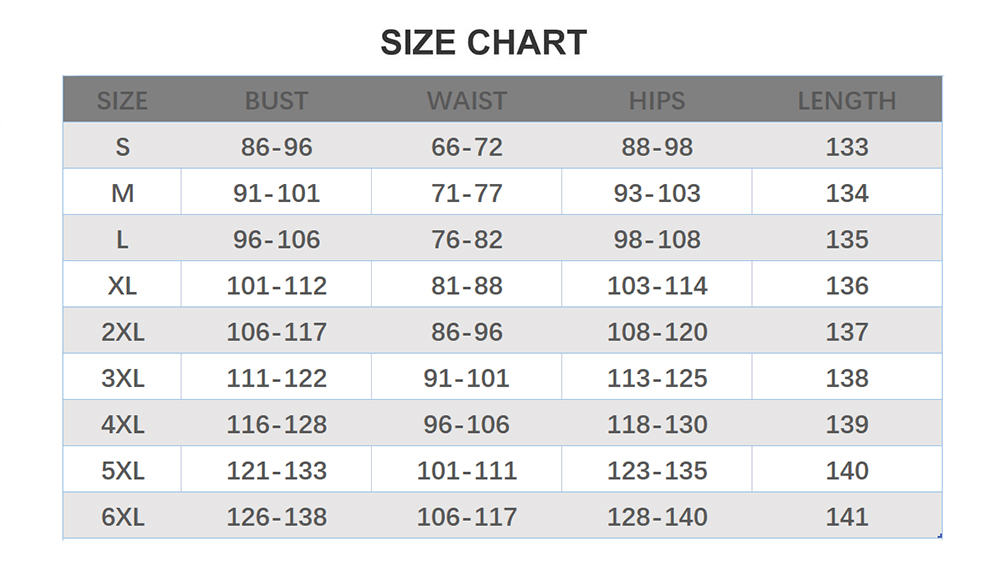Click the SIZE CHART title

point(483,43)
